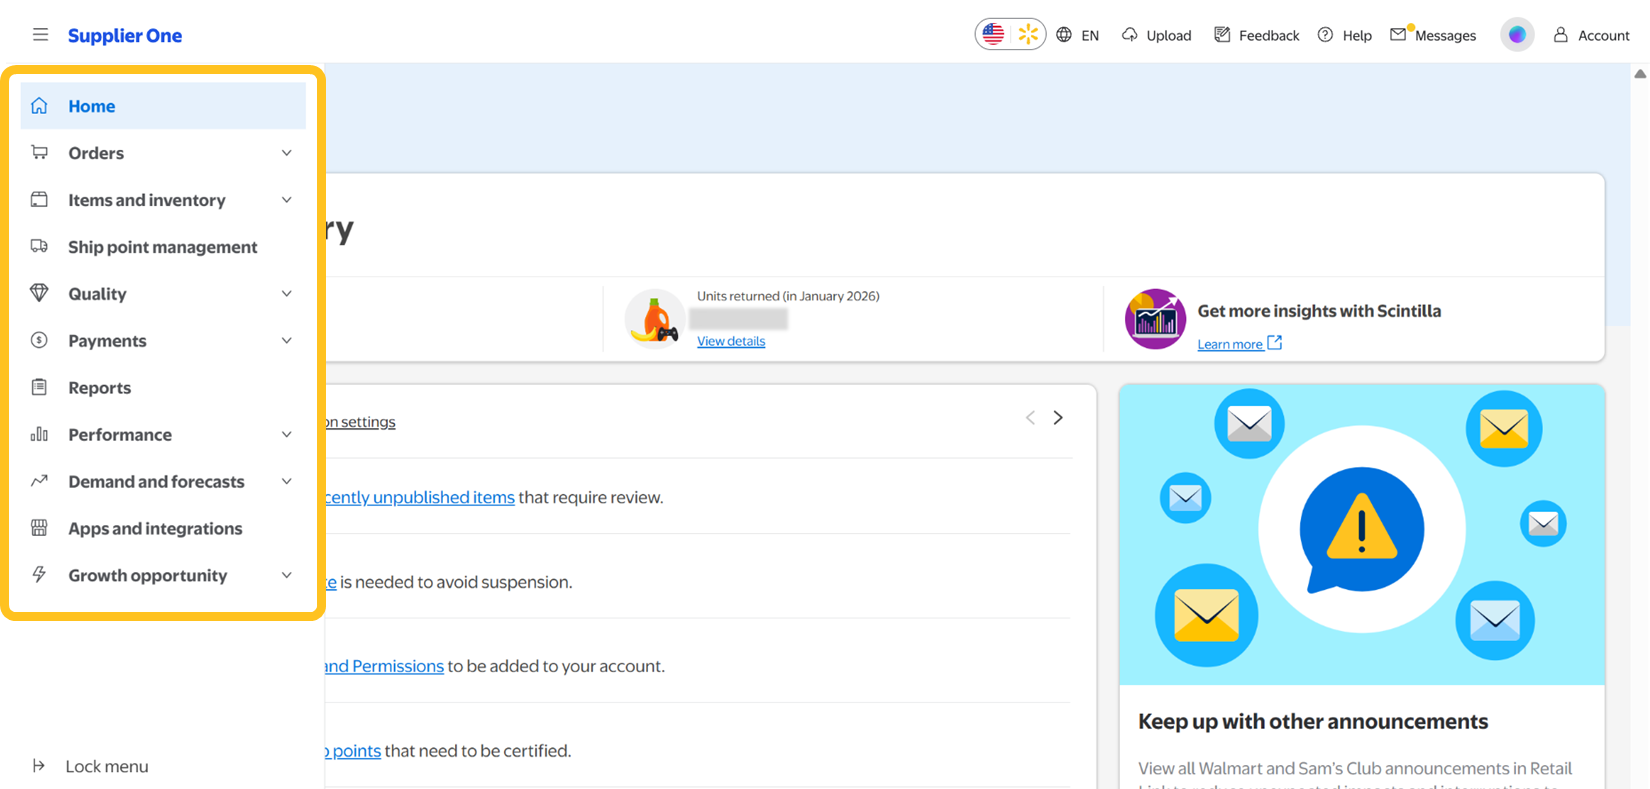This screenshot has width=1650, height=789.
Task: Go to the previous carousel slide arrow
Action: (x=1030, y=418)
